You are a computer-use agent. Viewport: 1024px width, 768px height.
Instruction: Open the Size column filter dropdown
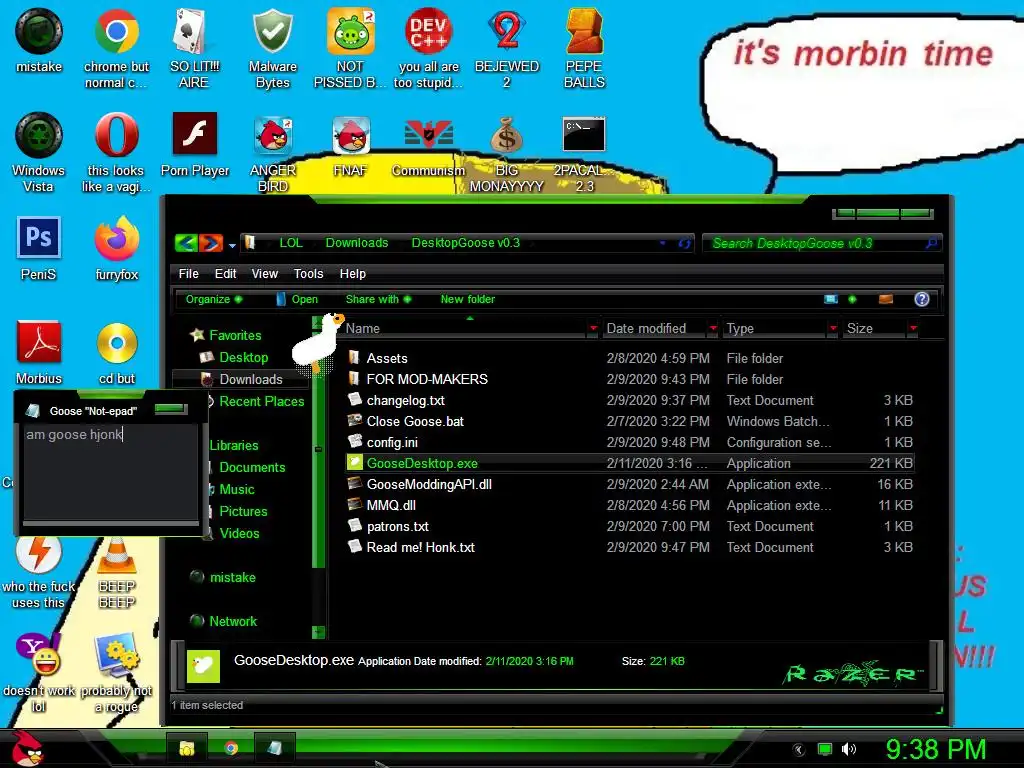click(x=913, y=328)
